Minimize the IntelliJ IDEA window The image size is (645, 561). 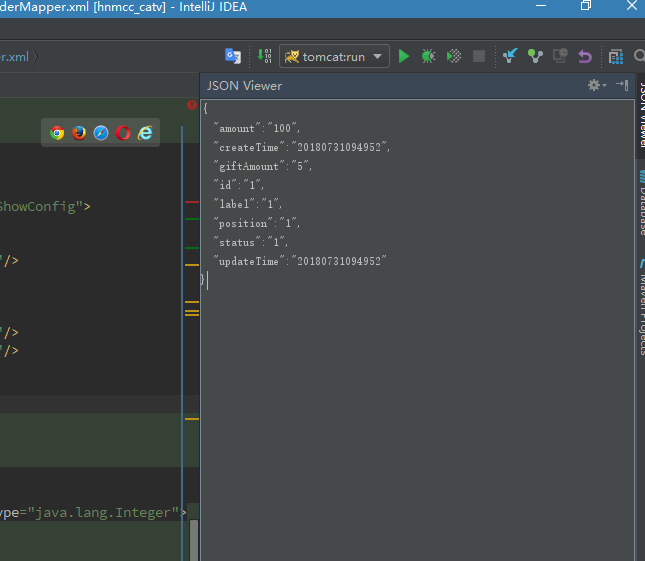[x=541, y=6]
